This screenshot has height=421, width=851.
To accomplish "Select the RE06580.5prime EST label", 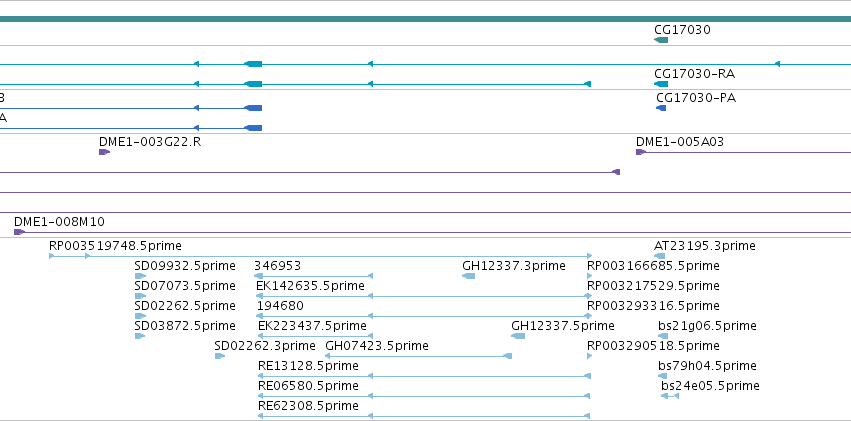I will click(308, 386).
